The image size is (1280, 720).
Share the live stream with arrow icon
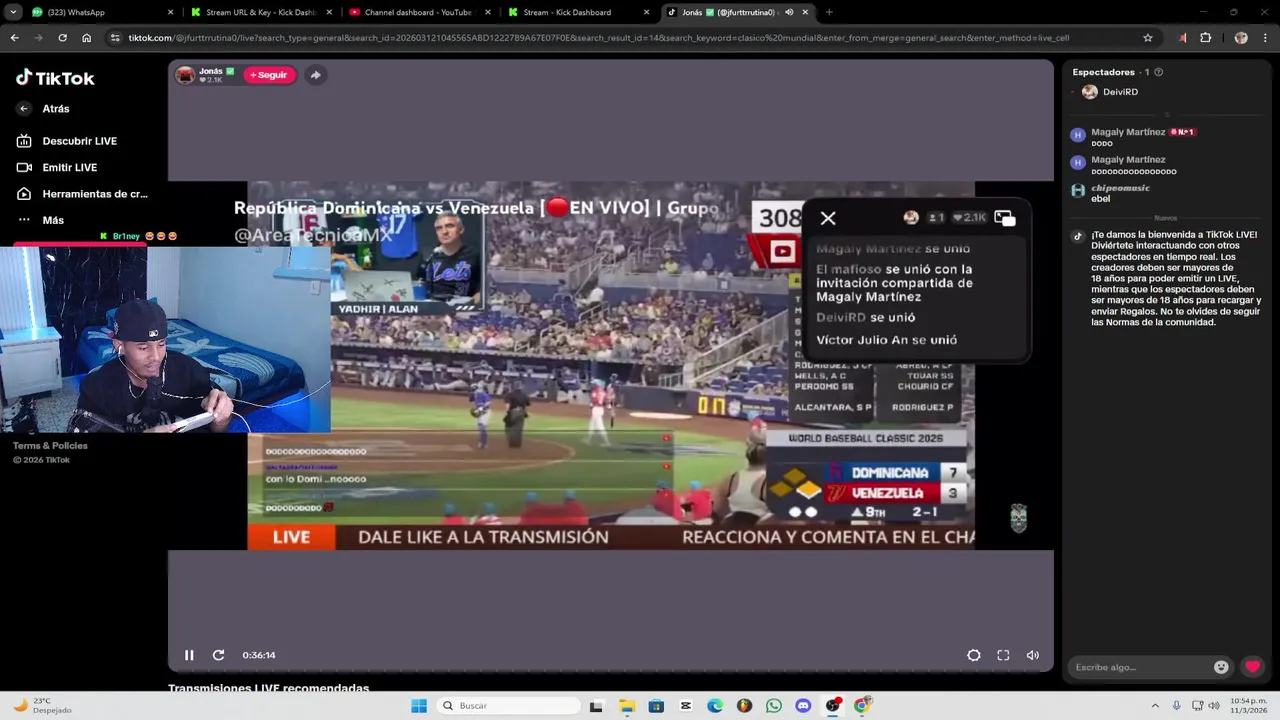click(x=315, y=75)
